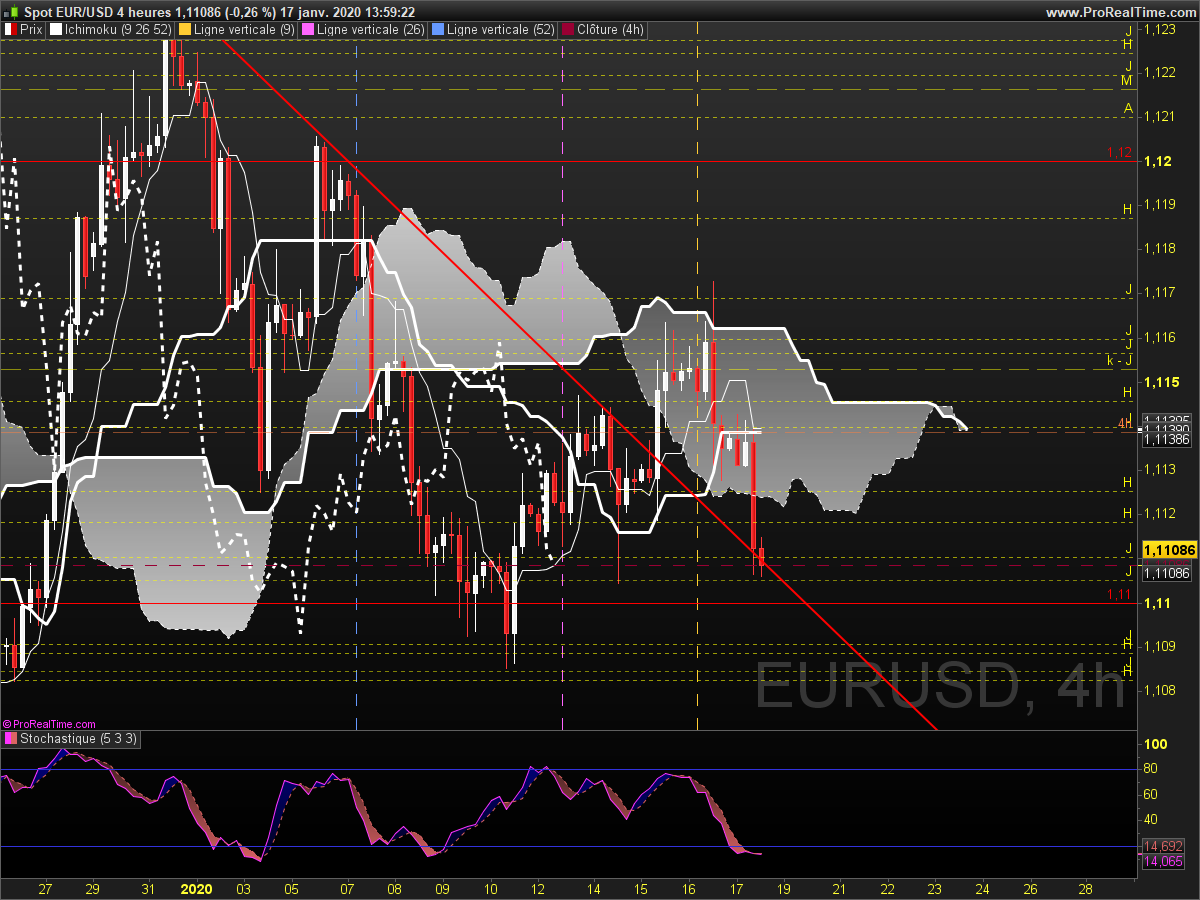Click the ProRealTime.com logo at chart bottom-left

pyautogui.click(x=50, y=723)
